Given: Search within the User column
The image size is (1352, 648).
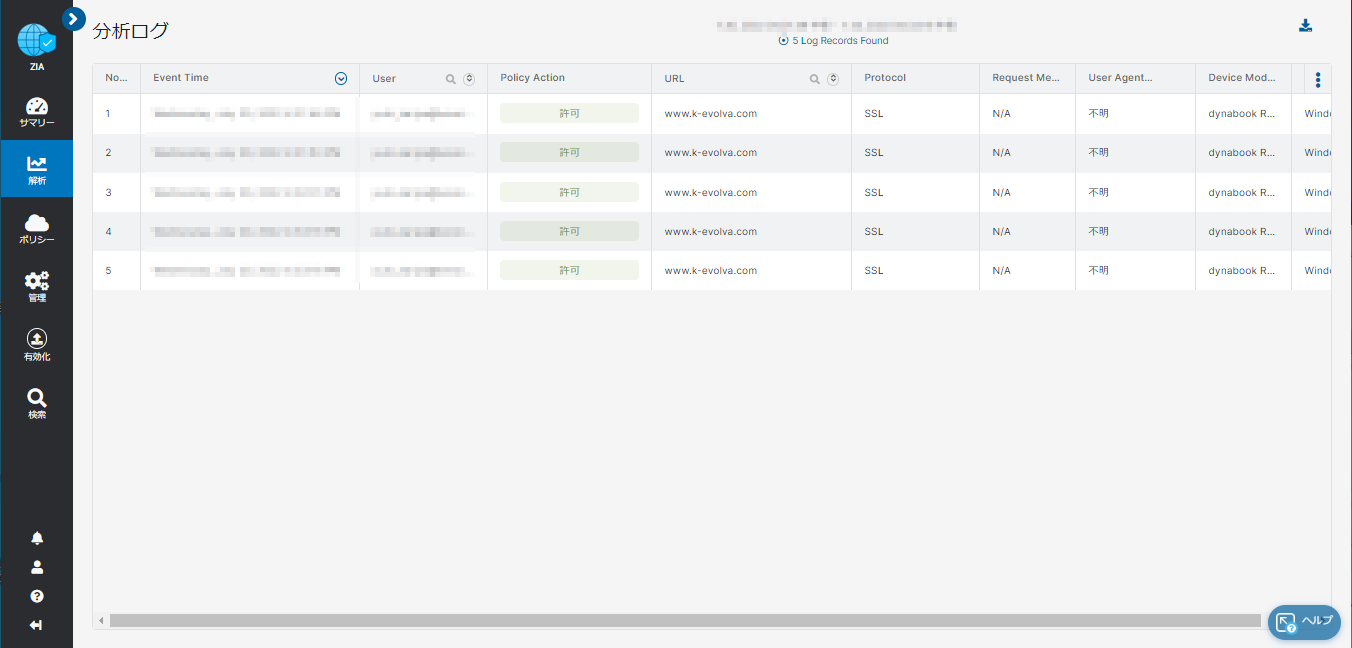Looking at the screenshot, I should point(451,79).
